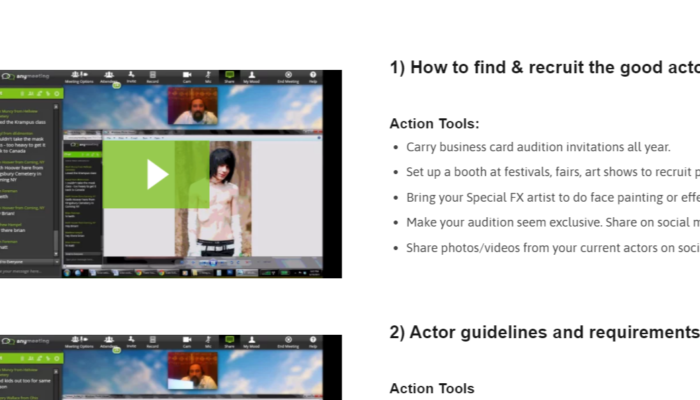Click Mic icon in first video toolbar
Image resolution: width=700 pixels, height=400 pixels.
[x=208, y=77]
